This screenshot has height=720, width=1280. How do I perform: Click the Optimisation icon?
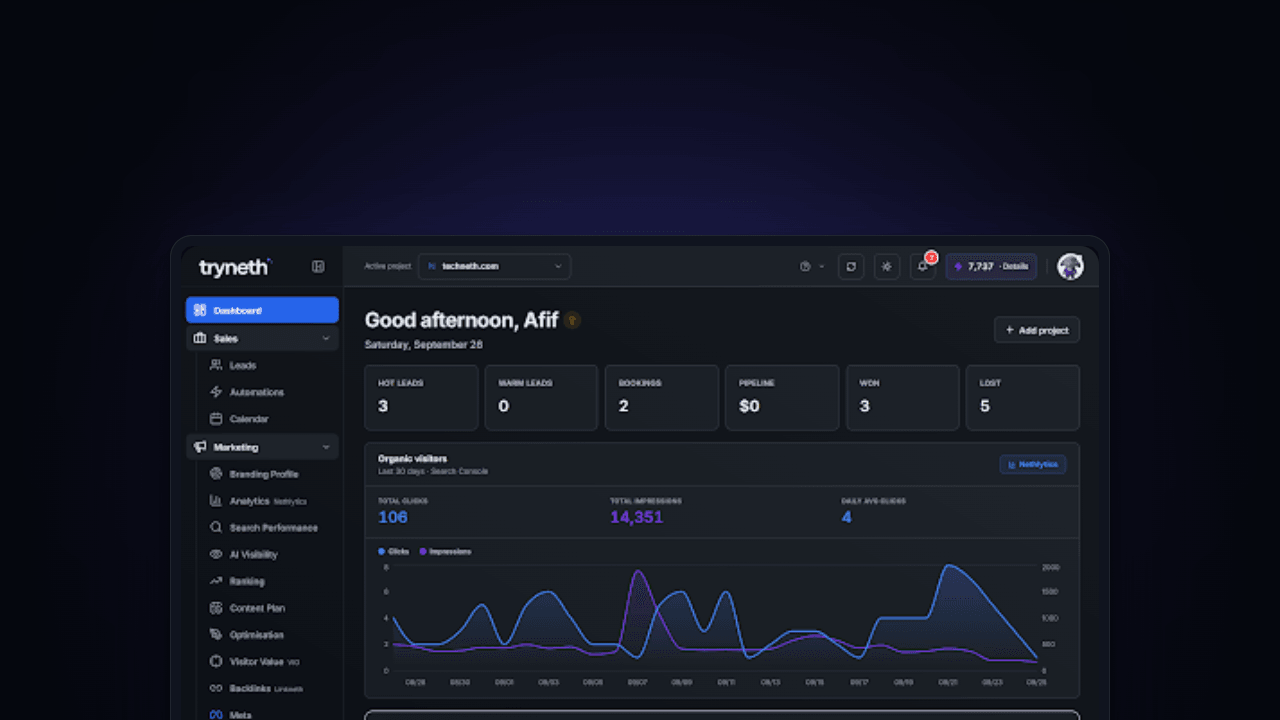[x=216, y=635]
